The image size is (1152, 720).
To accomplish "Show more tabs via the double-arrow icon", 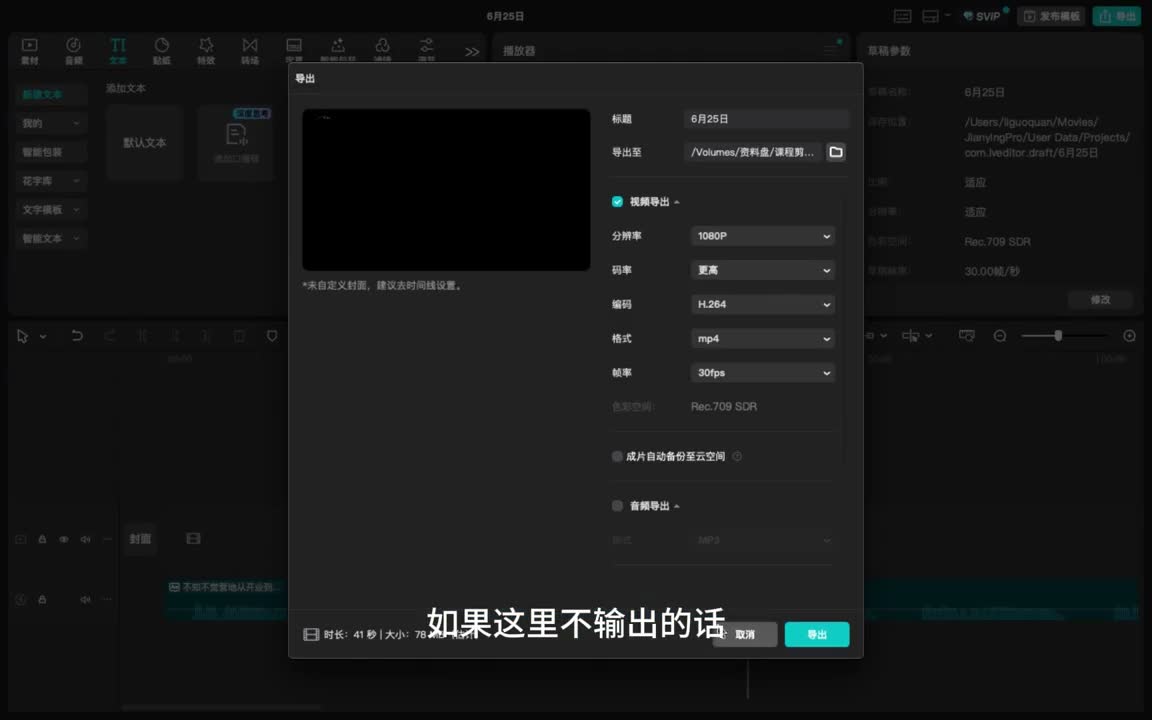I will coord(472,51).
